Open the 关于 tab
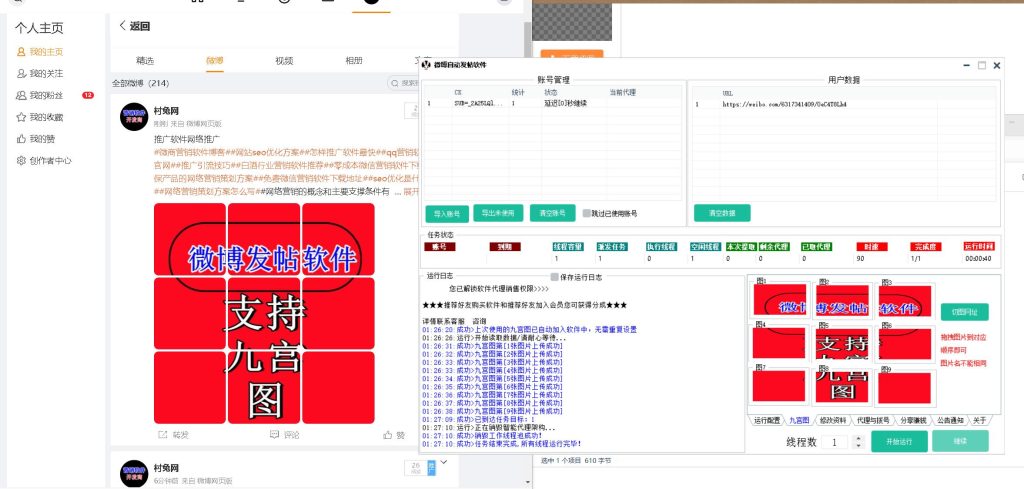This screenshot has width=1024, height=489. (980, 420)
